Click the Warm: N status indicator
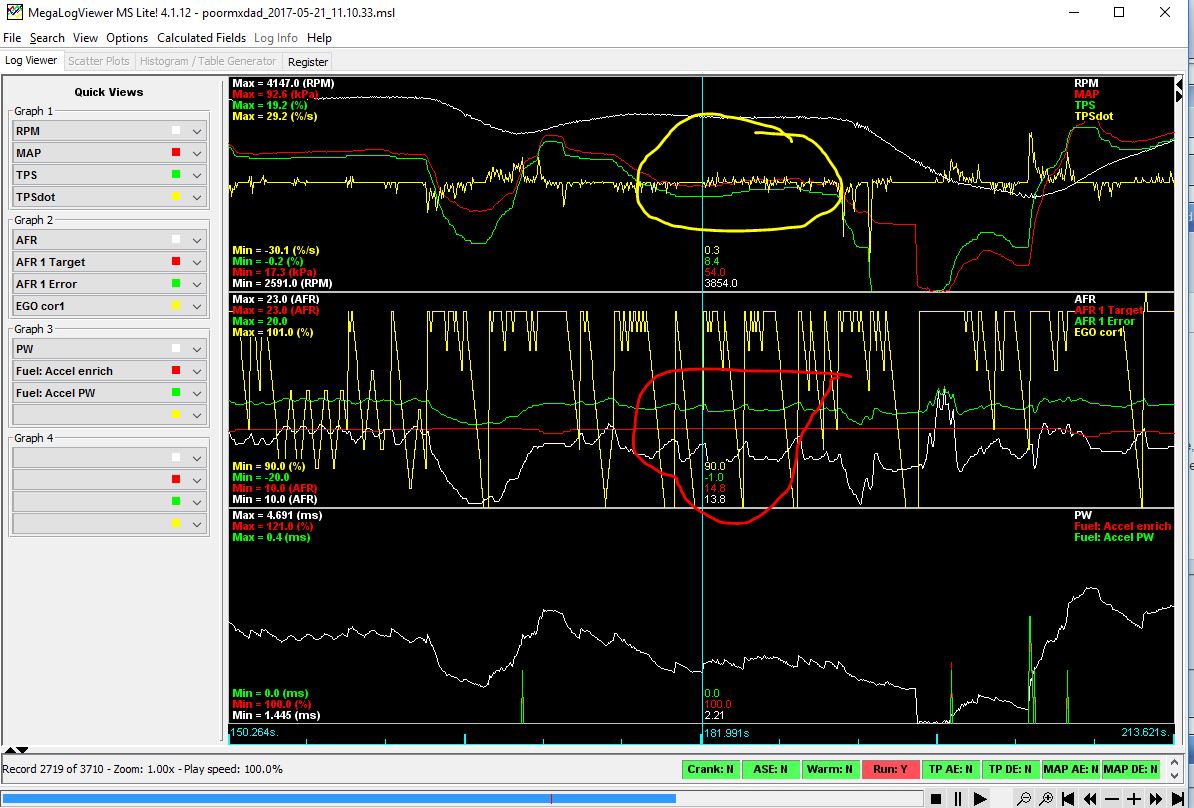The width and height of the screenshot is (1194, 808). 830,769
